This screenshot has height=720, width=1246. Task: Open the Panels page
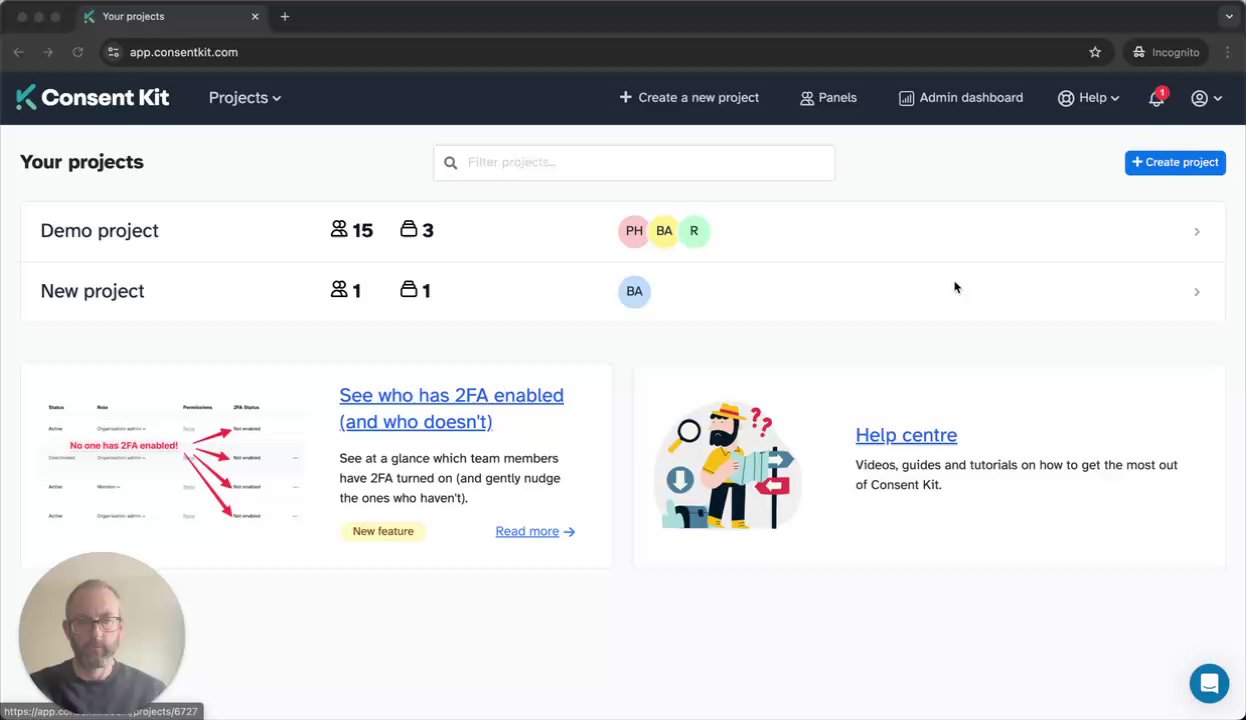828,98
